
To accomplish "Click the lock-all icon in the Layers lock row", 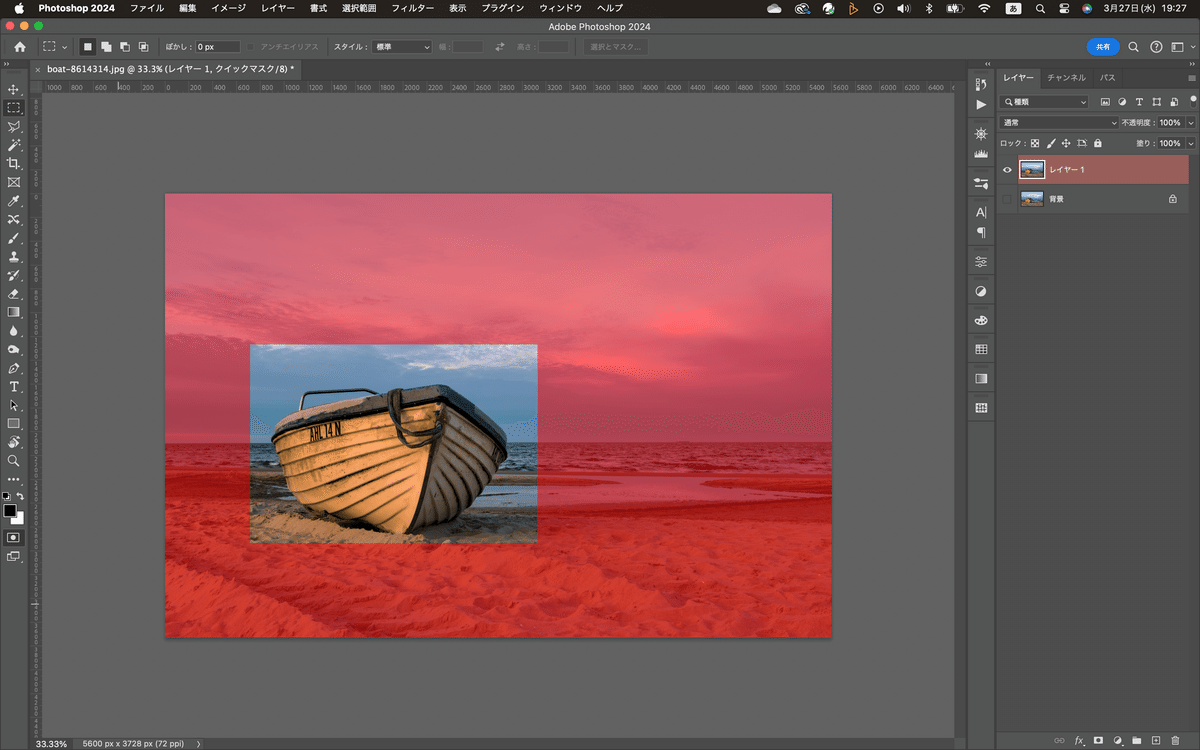I will [1098, 143].
